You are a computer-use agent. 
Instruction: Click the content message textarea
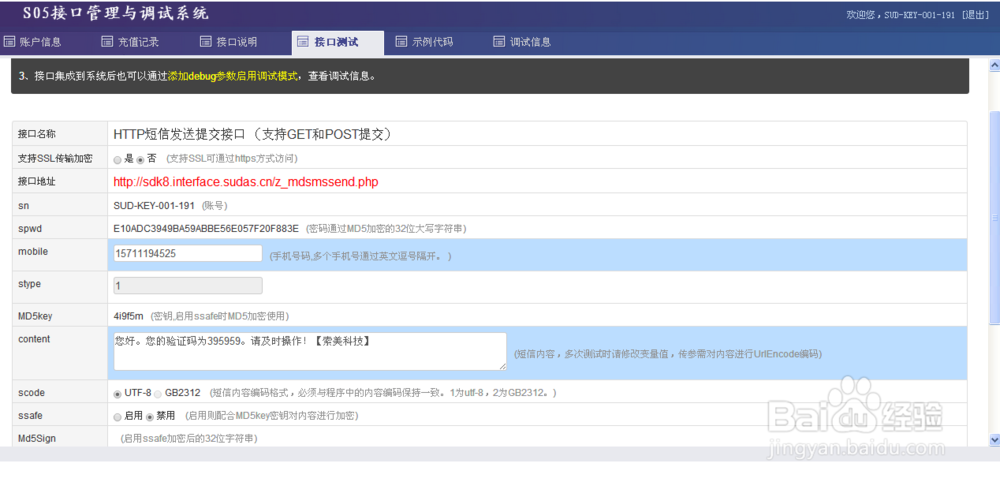point(310,351)
